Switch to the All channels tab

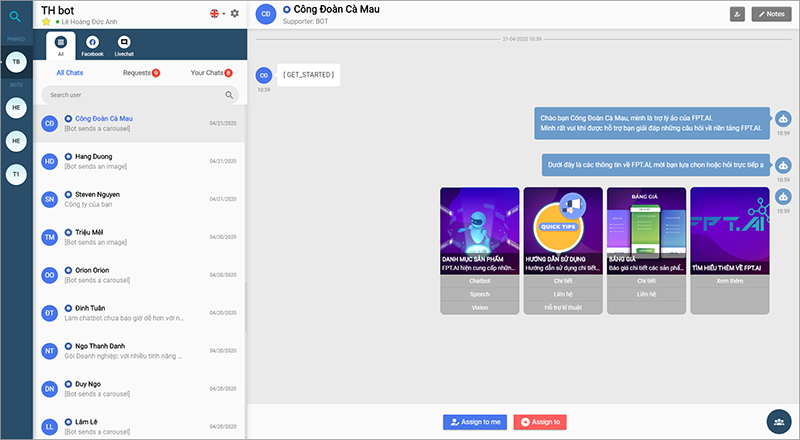(x=61, y=45)
